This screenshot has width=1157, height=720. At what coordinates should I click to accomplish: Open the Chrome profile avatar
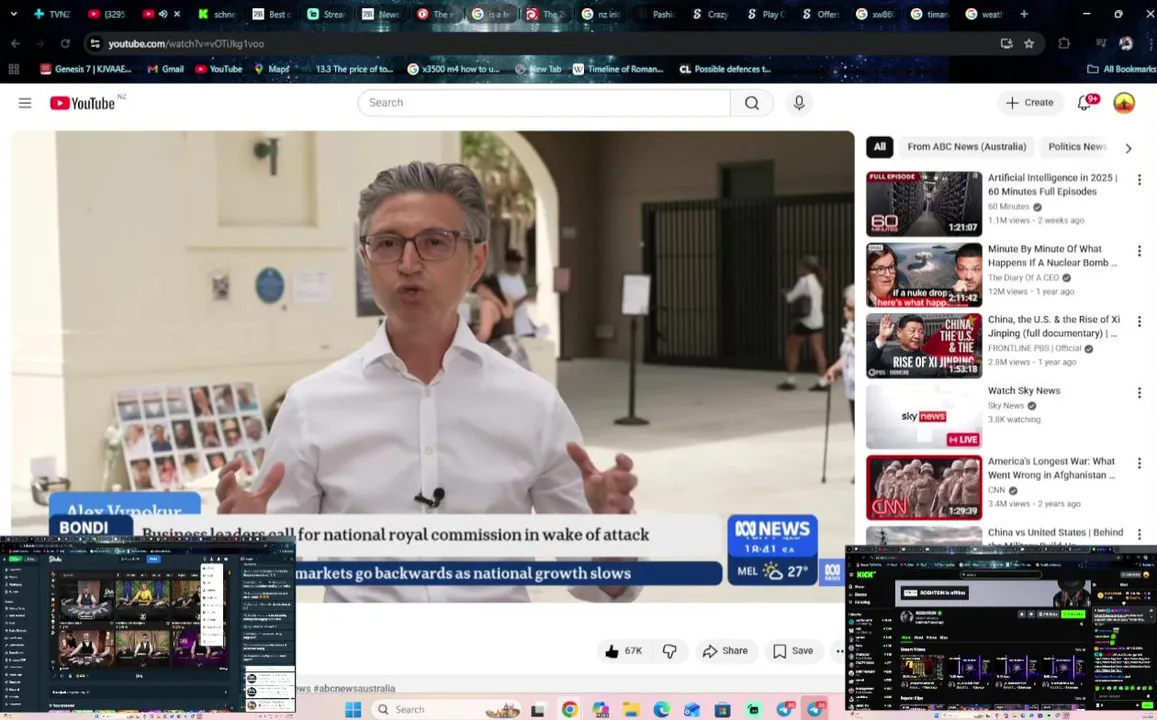[1125, 44]
